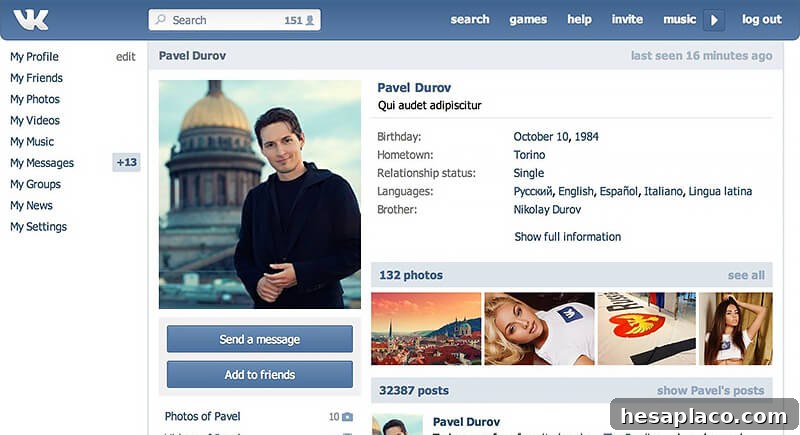The image size is (800, 435).
Task: Click the +13 unread messages badge
Action: [x=127, y=162]
